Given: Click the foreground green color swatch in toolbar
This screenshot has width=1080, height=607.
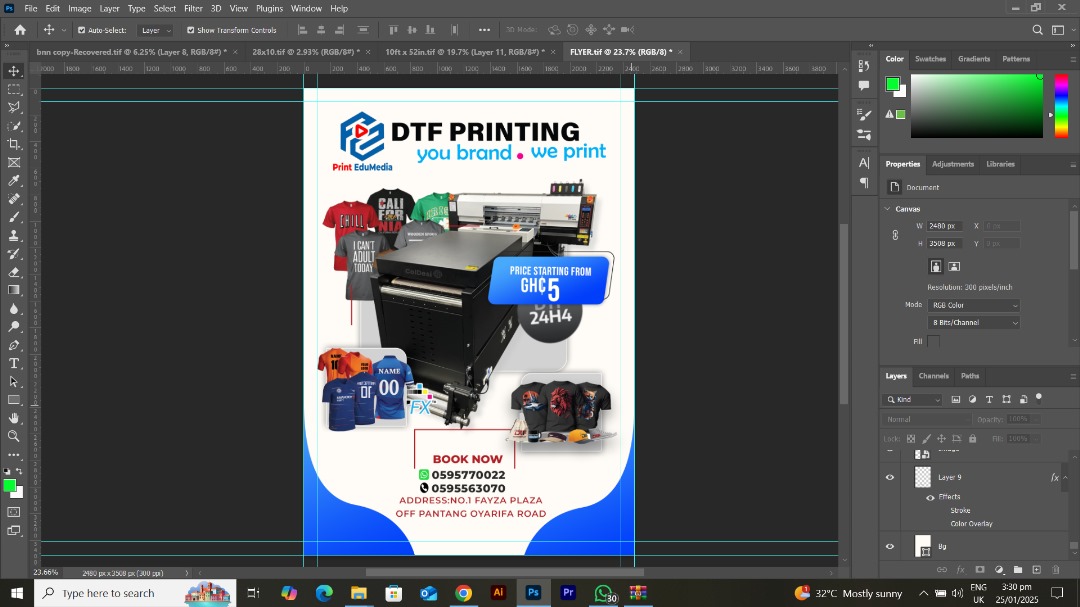Looking at the screenshot, I should [x=10, y=486].
